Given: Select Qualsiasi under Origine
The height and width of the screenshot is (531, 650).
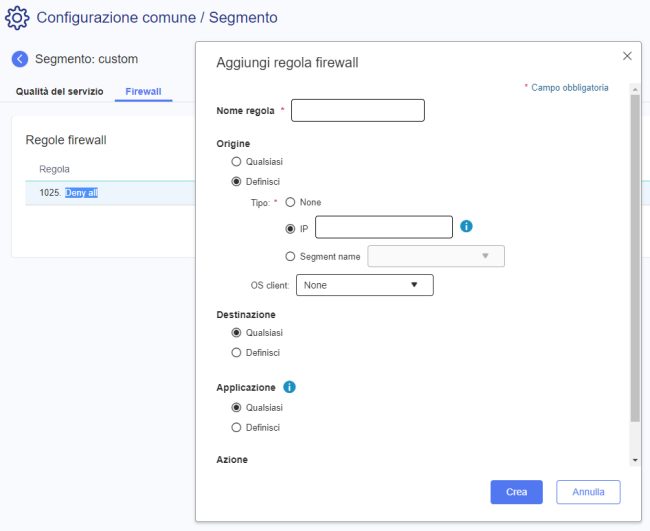Looking at the screenshot, I should (236, 161).
